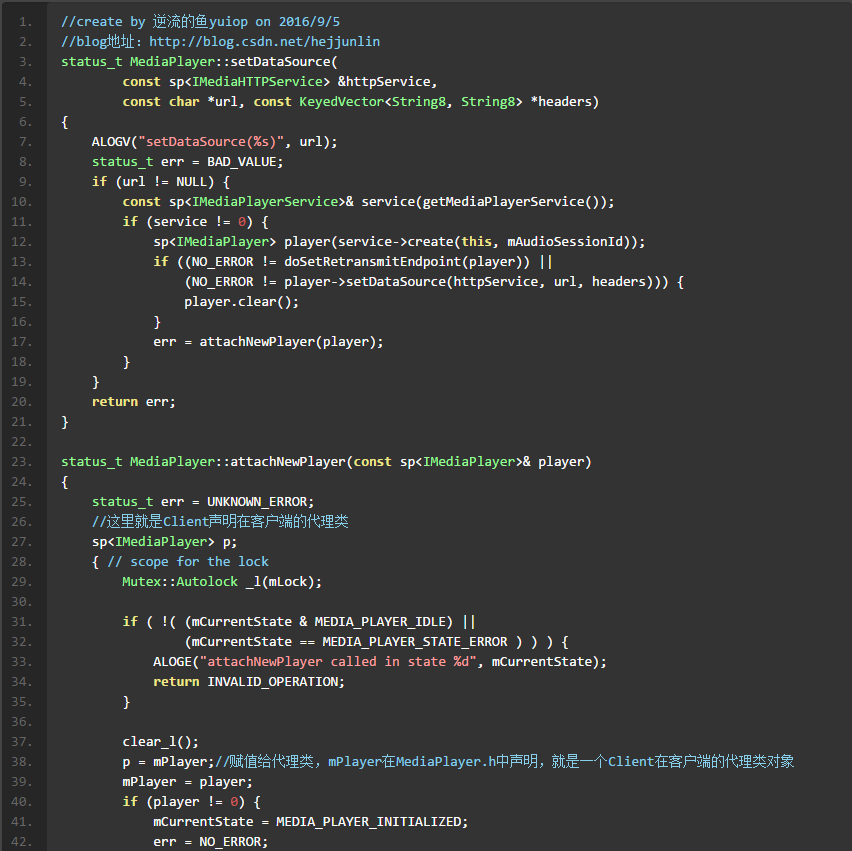852x851 pixels.
Task: Click 'BAD_VALUE' on line 8
Action: coord(242,162)
